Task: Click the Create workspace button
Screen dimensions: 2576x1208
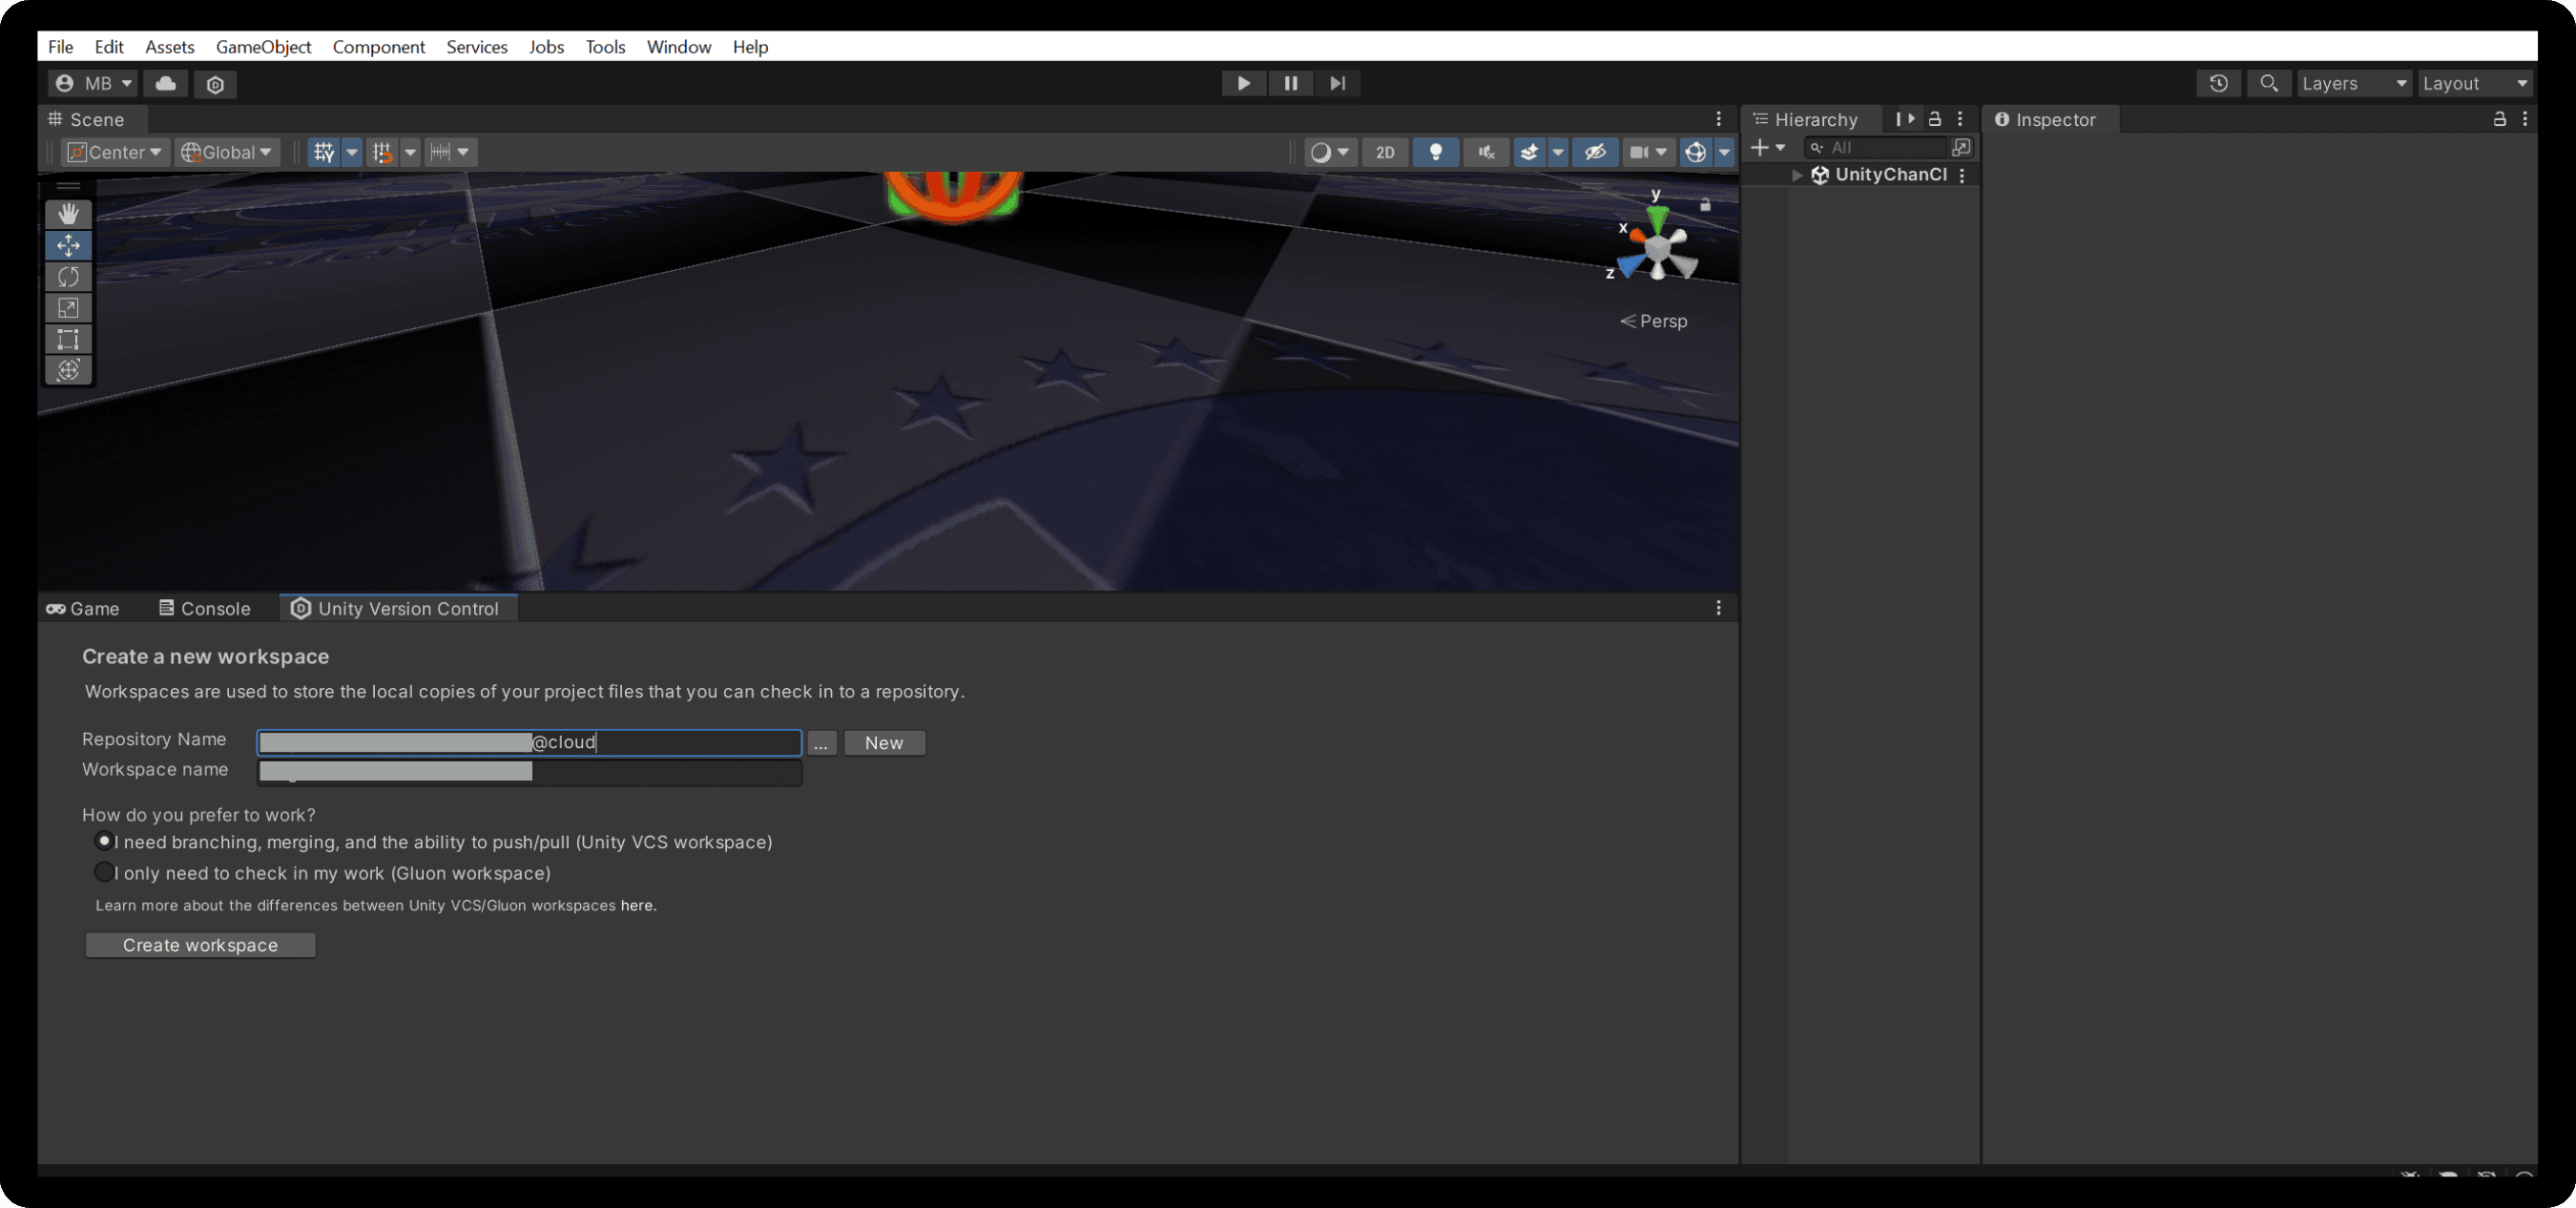Action: click(x=198, y=944)
